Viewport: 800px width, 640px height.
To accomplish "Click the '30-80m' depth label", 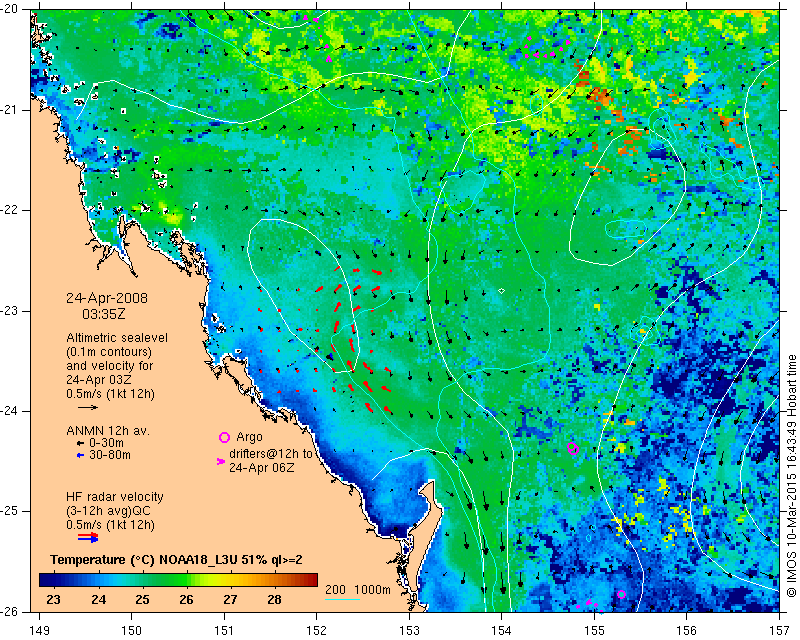I will coord(110,455).
